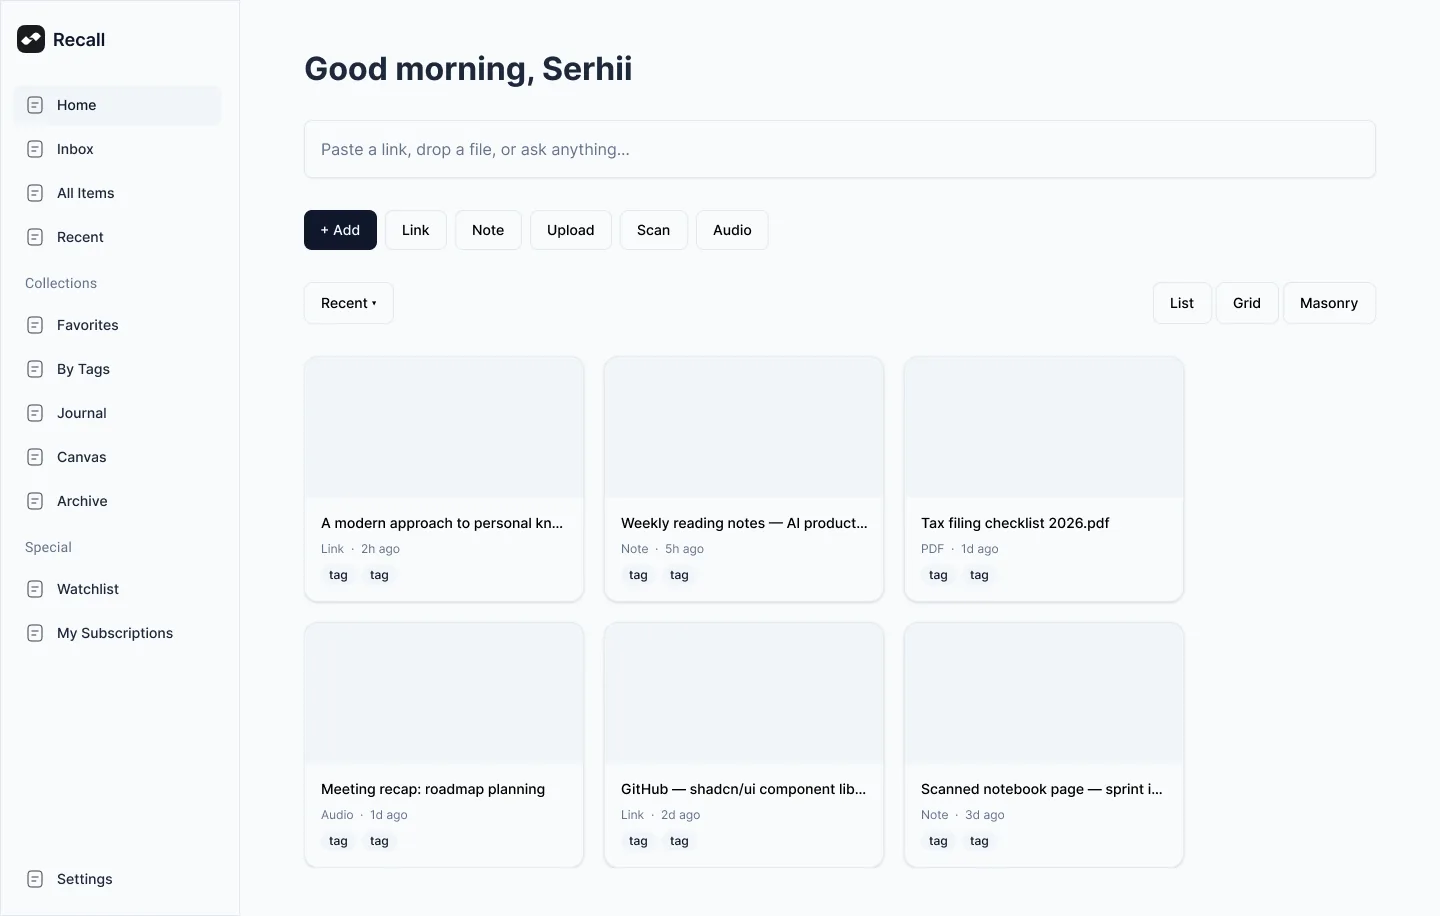Click the Canvas sidebar icon
The height and width of the screenshot is (916, 1440).
[35, 457]
